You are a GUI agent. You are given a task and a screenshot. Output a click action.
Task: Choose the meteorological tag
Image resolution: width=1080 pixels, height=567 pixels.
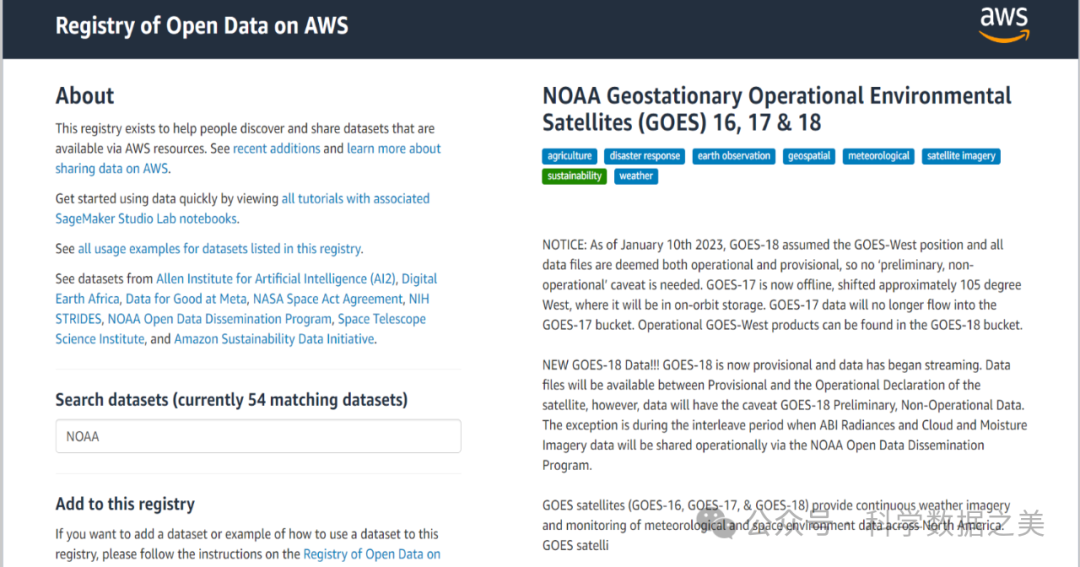pos(878,156)
